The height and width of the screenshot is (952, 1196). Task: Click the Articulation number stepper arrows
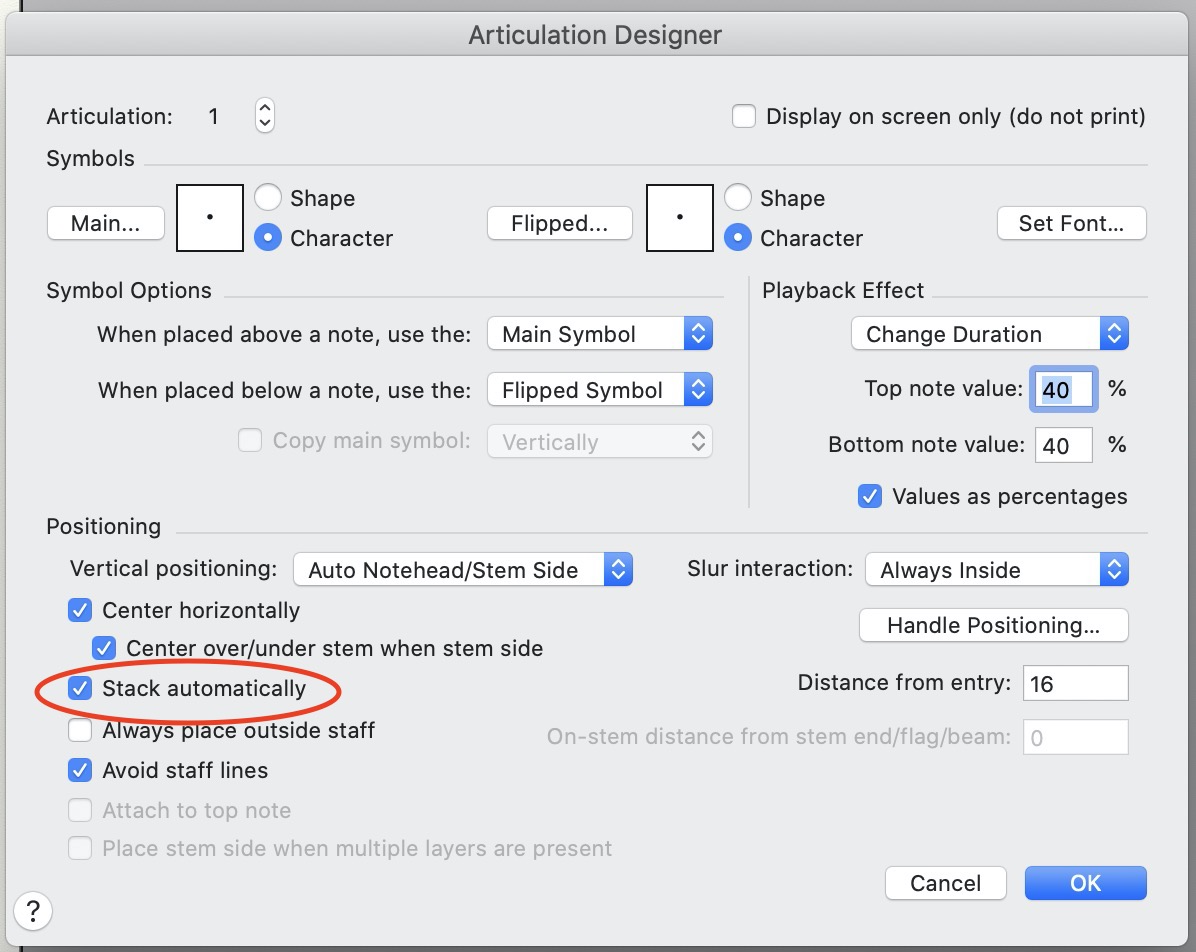[264, 116]
